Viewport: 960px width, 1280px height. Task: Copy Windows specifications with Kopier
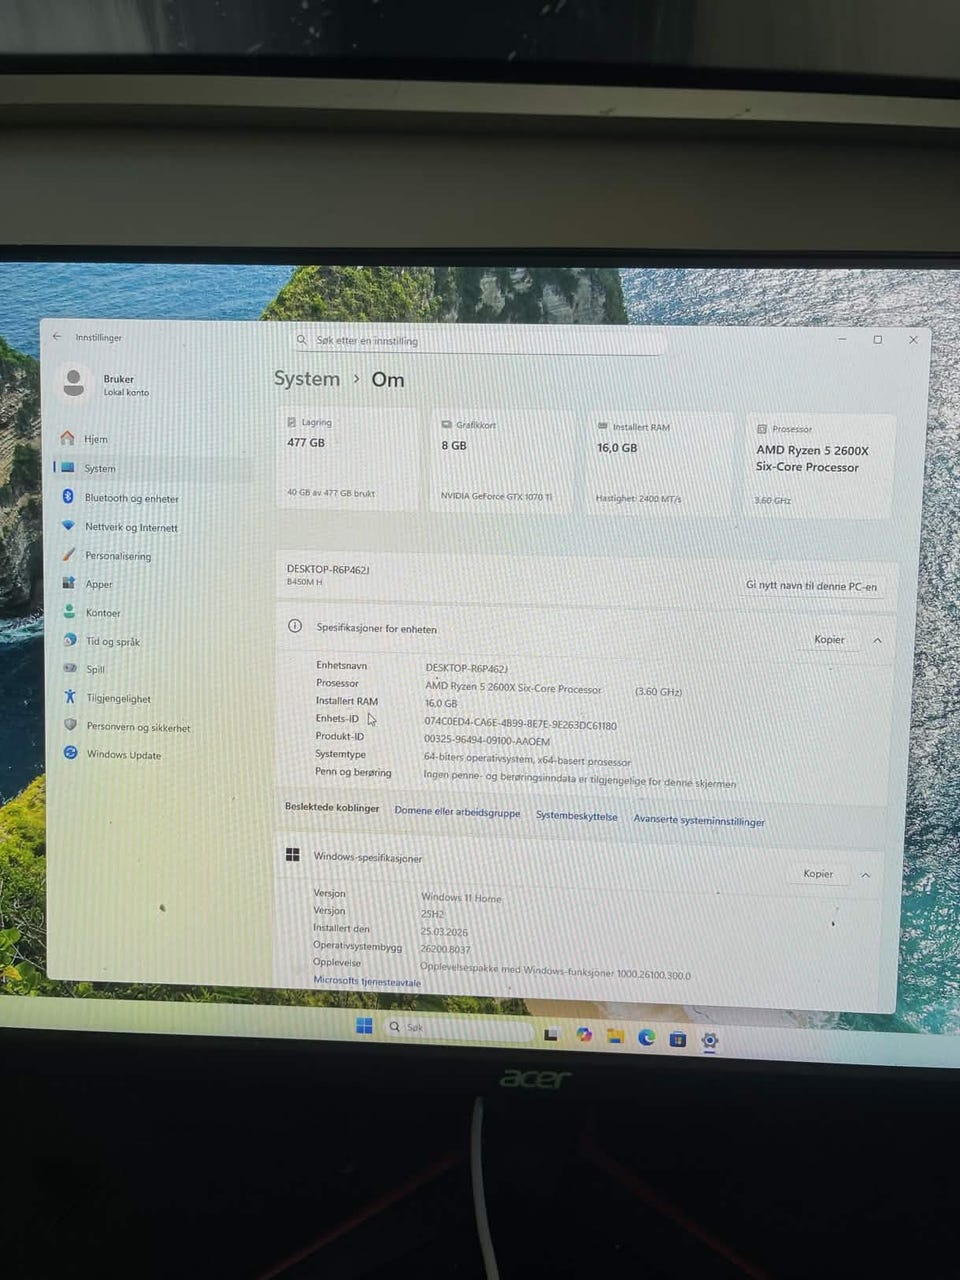pos(818,874)
